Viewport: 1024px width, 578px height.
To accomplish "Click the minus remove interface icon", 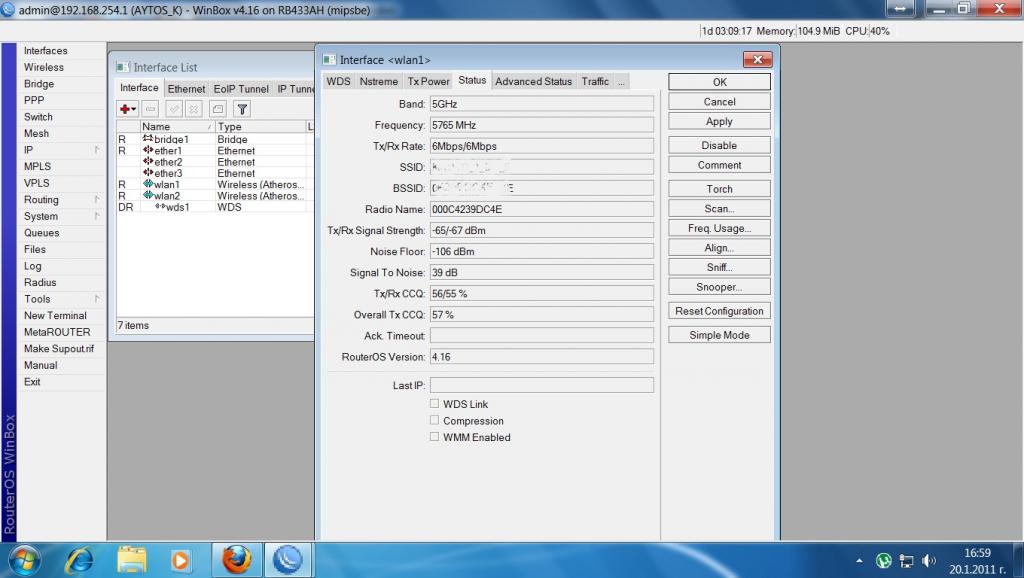I will click(150, 108).
